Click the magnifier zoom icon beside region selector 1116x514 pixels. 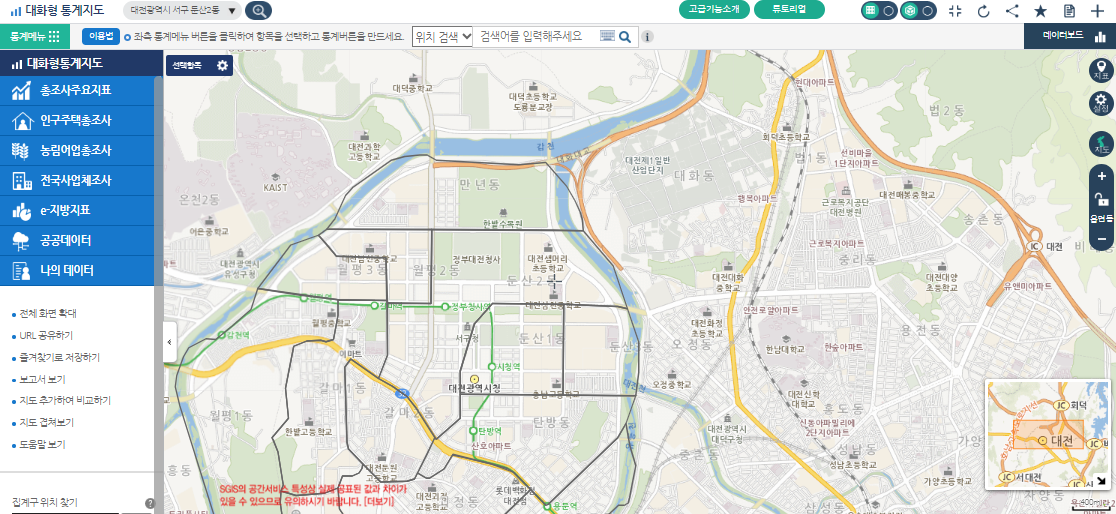click(258, 11)
